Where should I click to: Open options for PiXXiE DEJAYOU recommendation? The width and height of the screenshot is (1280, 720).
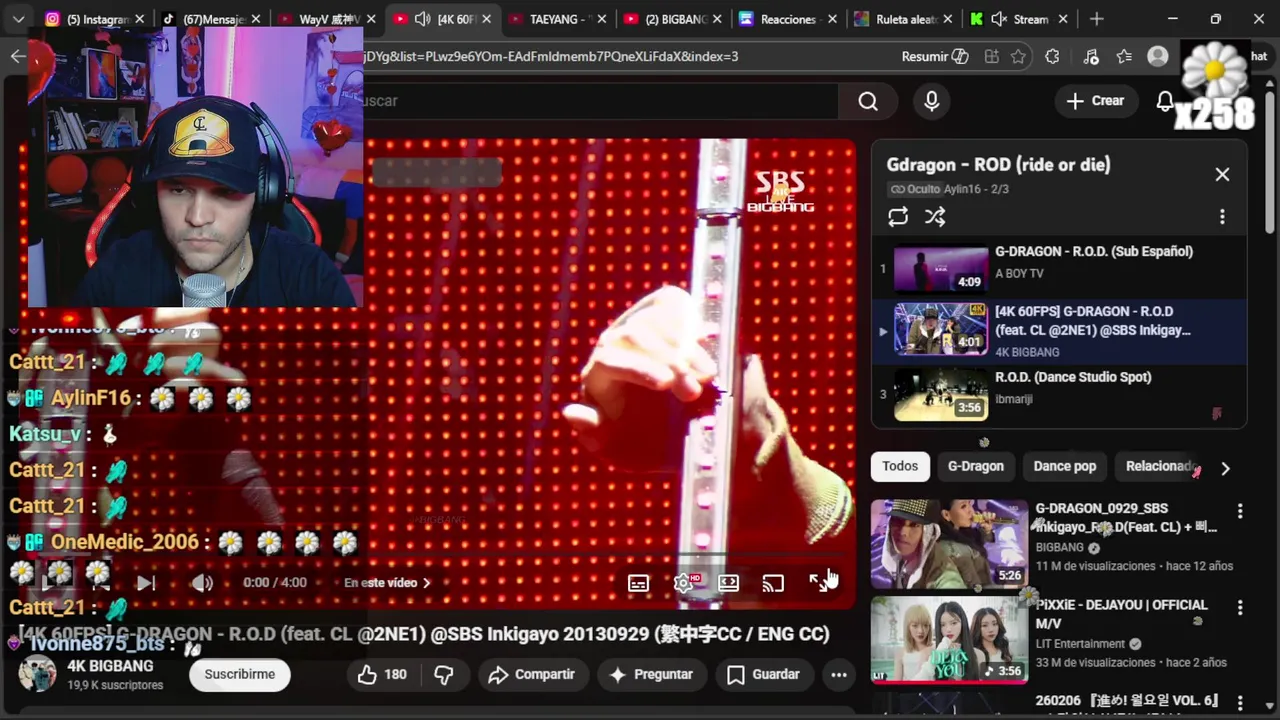click(1240, 608)
